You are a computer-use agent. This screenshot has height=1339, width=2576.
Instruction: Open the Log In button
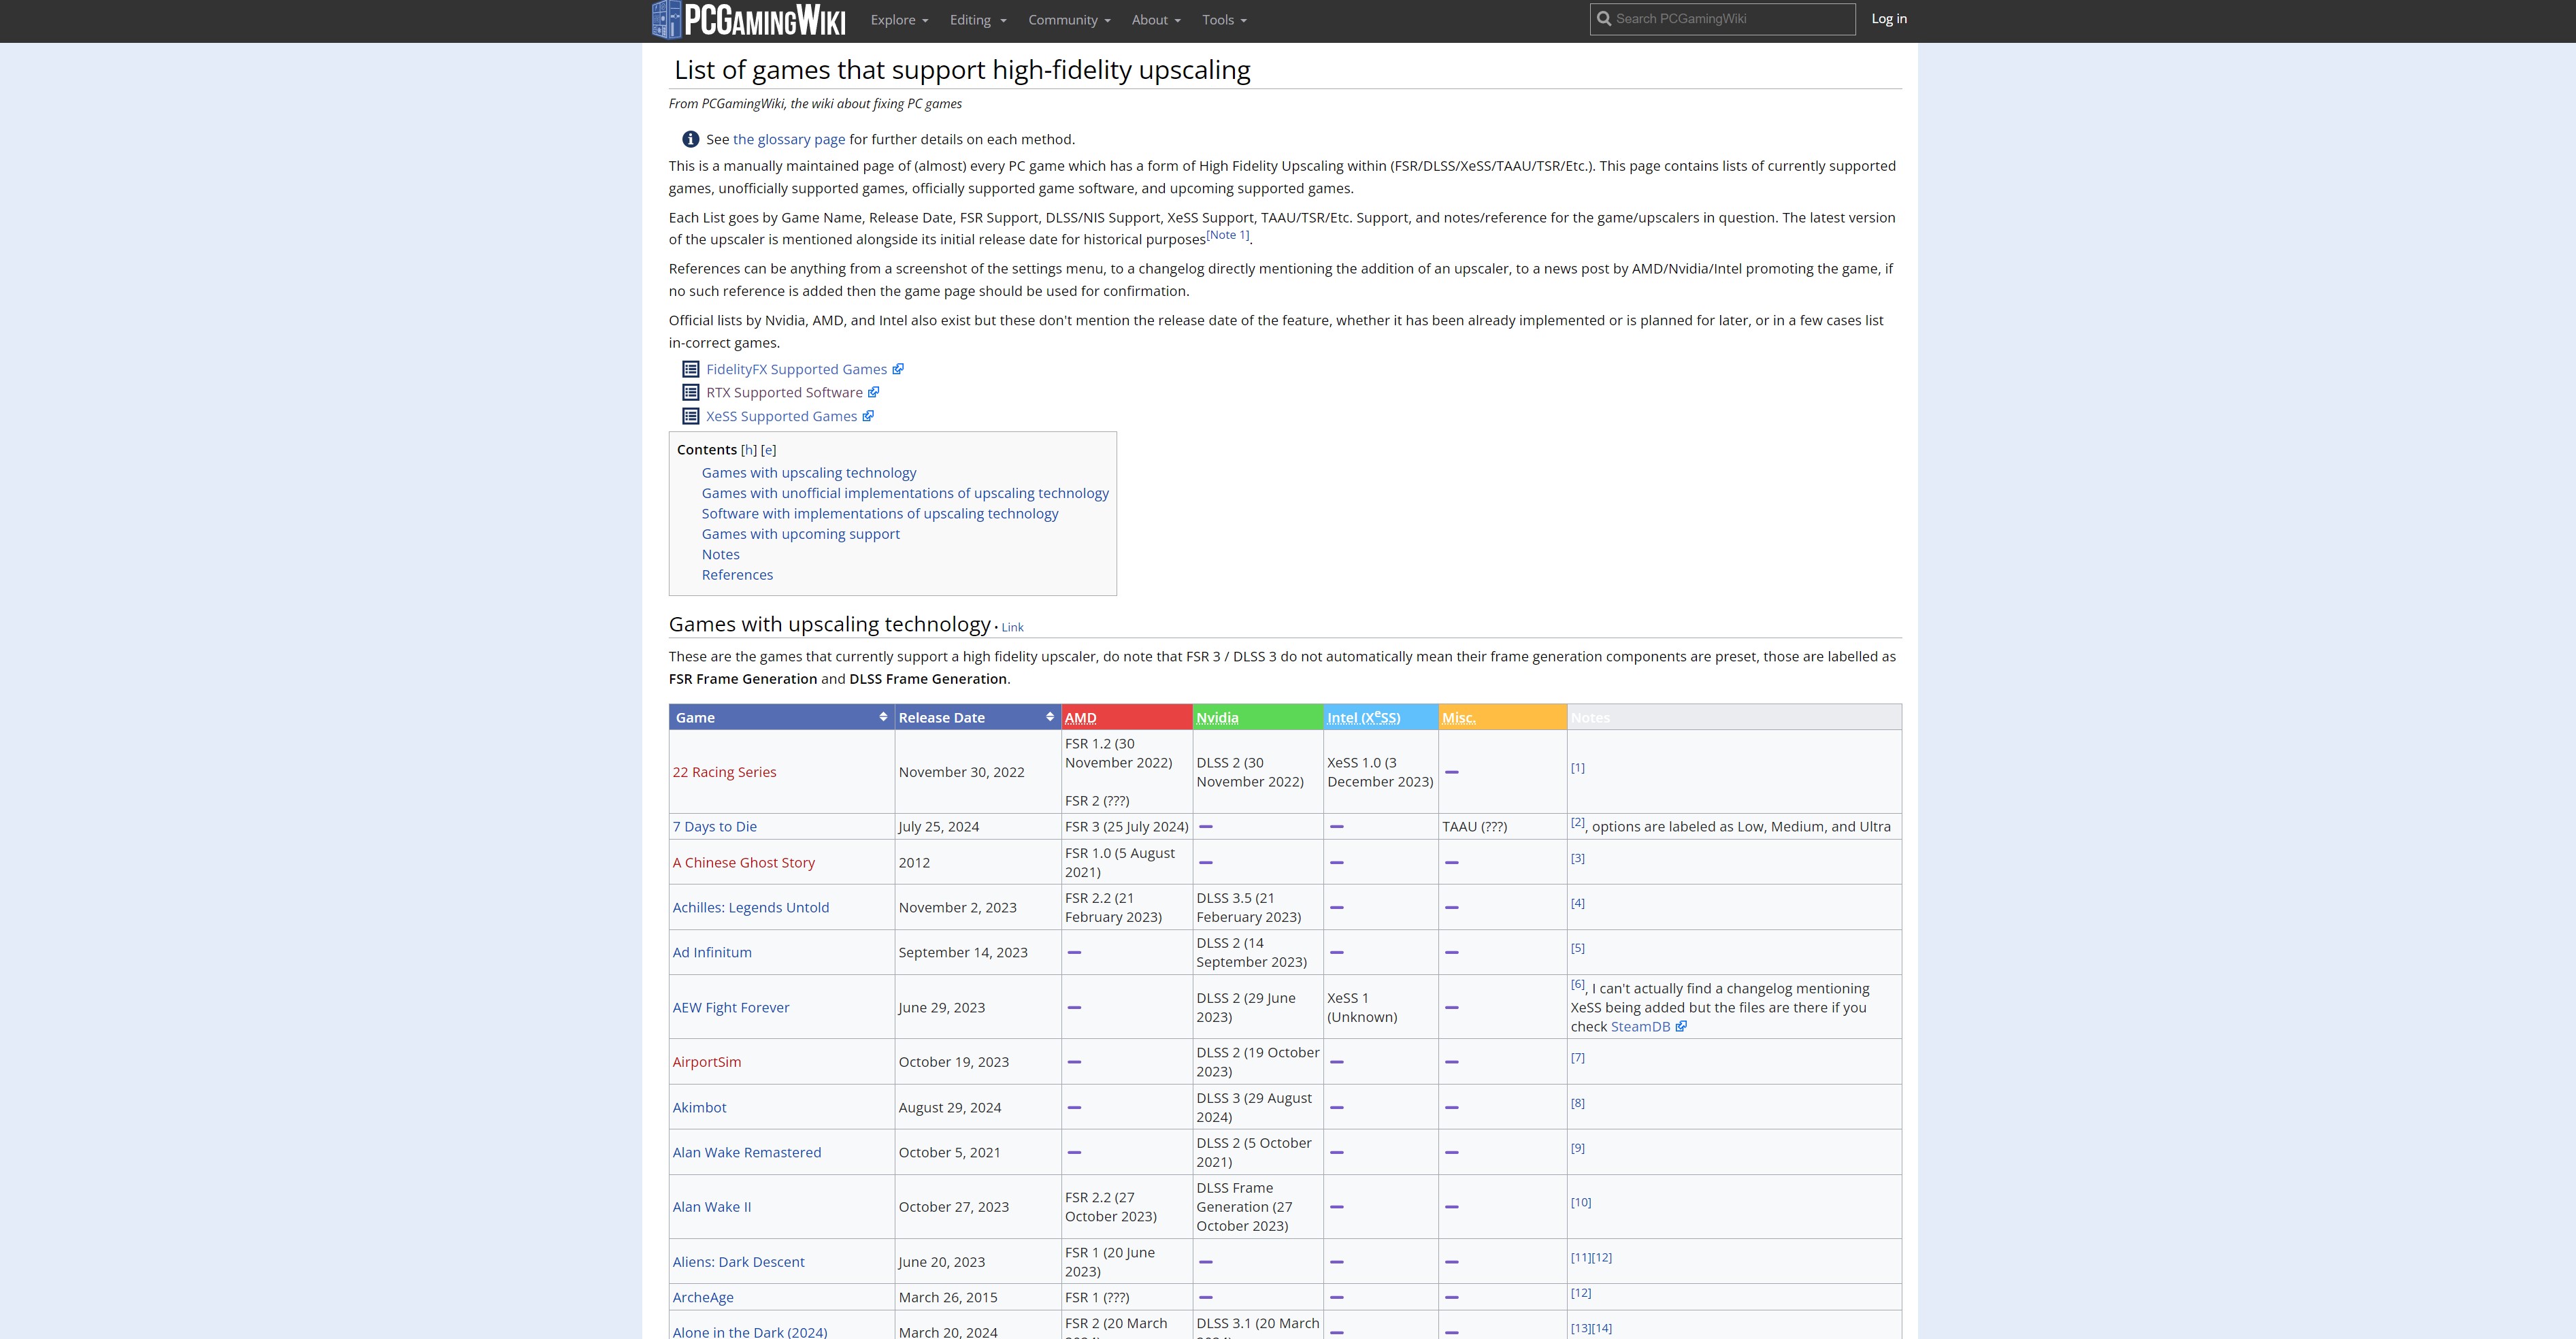tap(1887, 19)
